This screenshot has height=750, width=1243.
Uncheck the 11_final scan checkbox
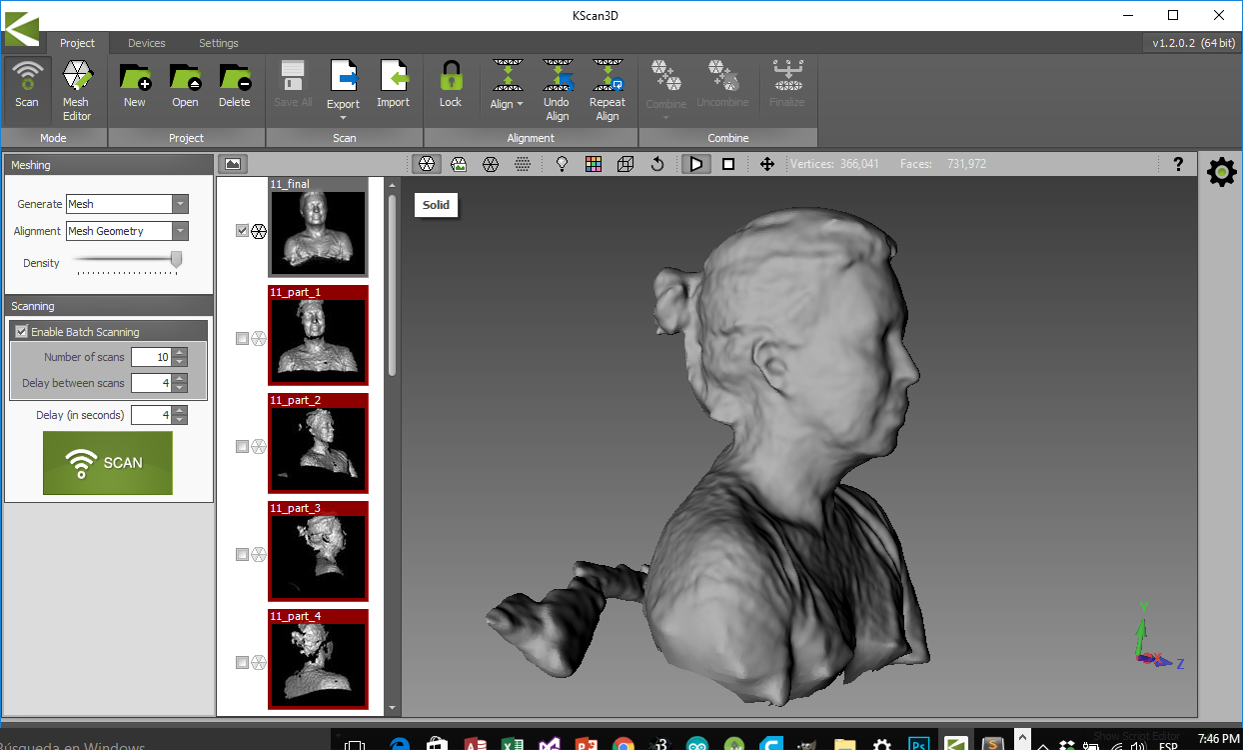(x=242, y=231)
